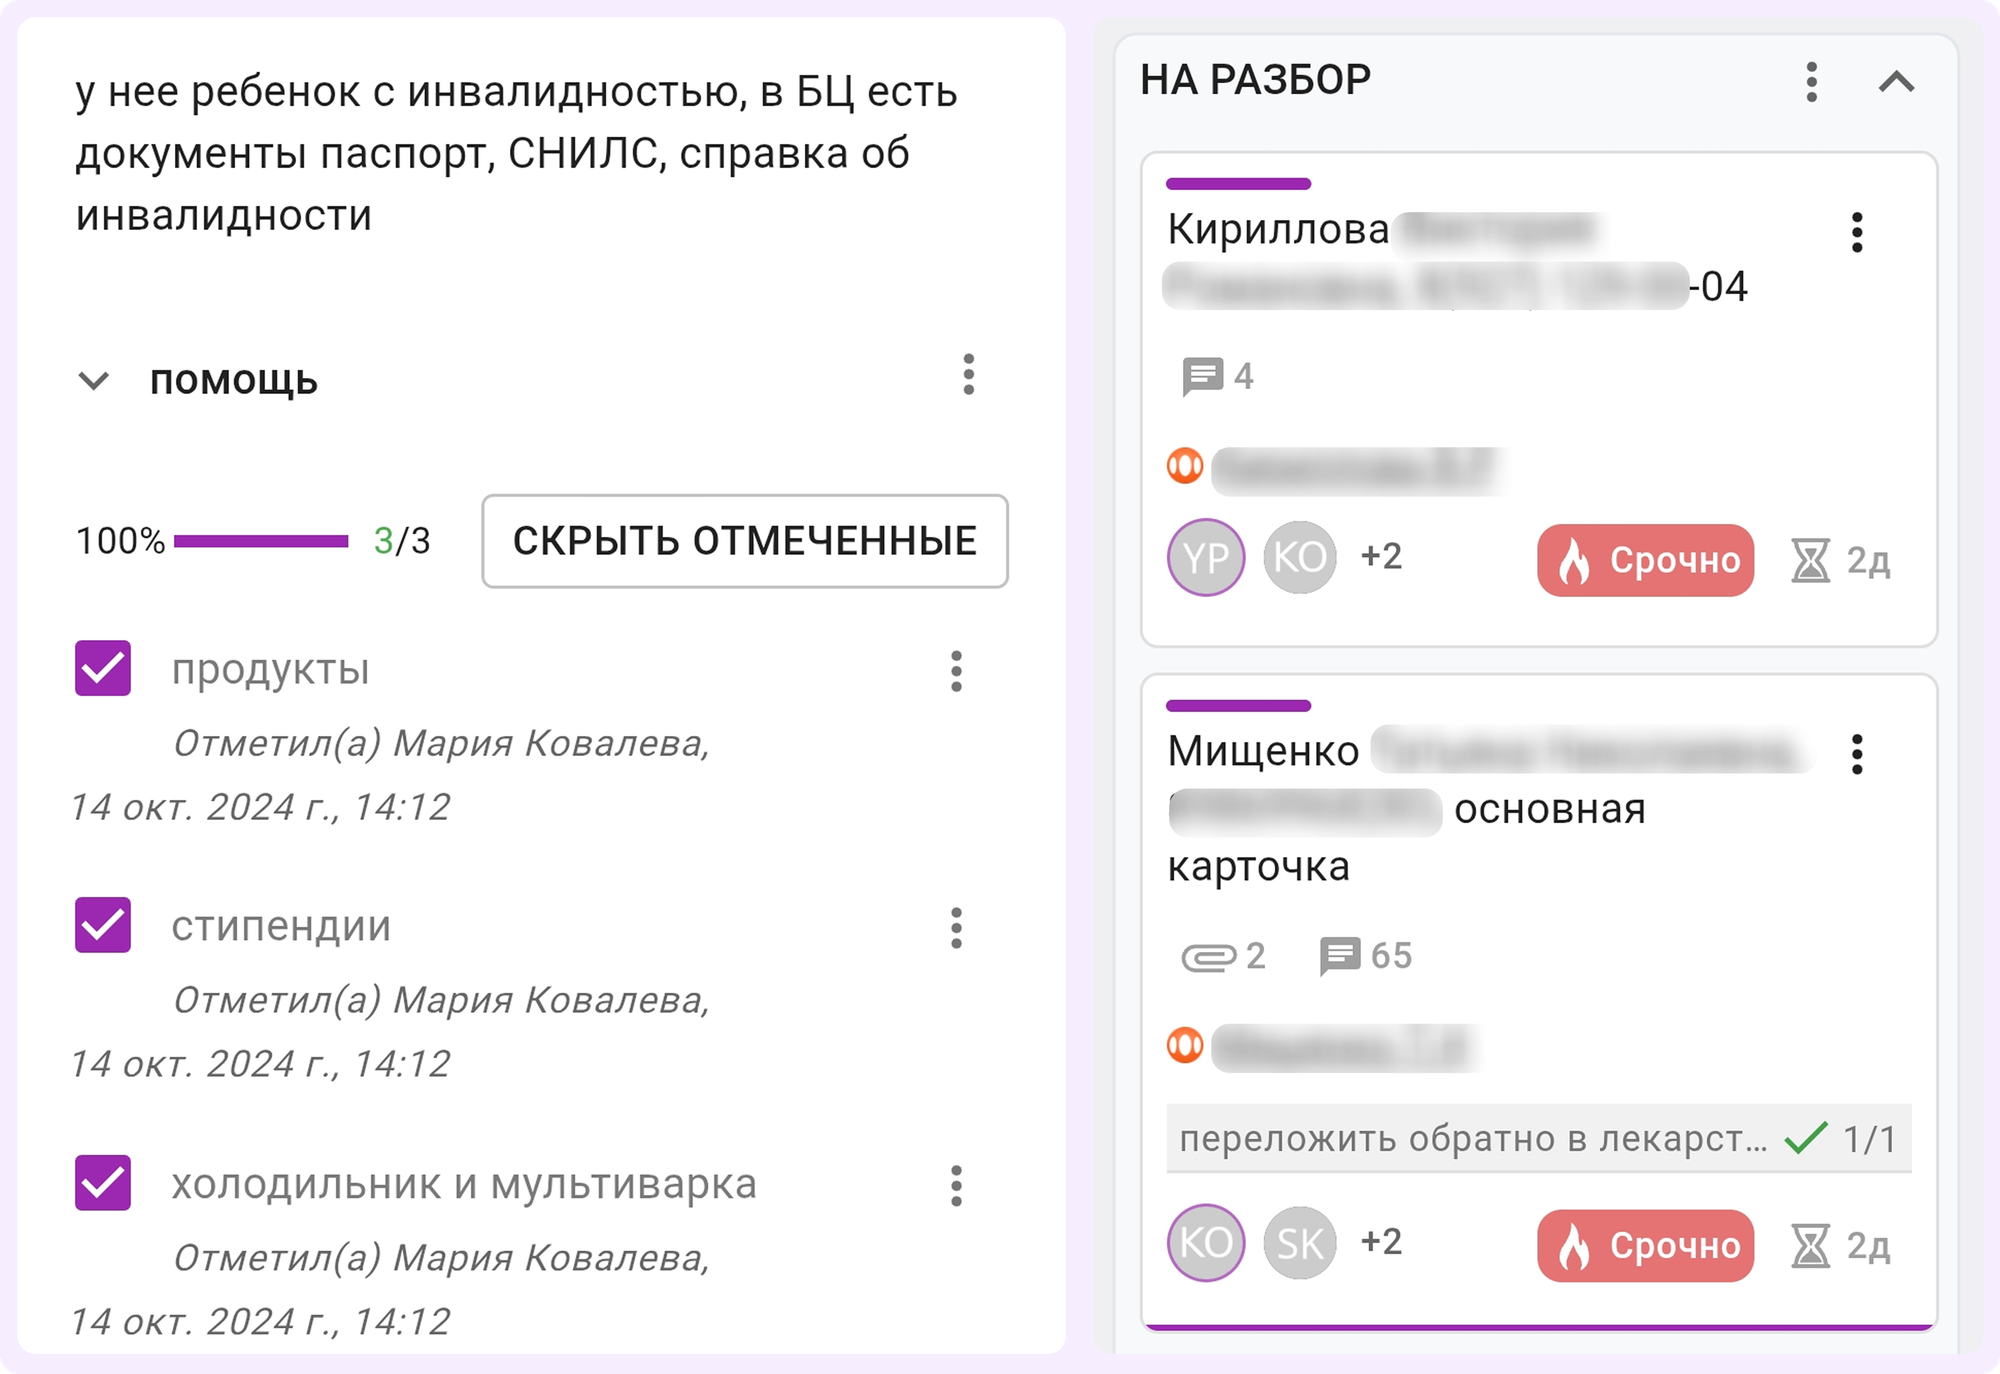The image size is (2000, 1374).
Task: Click Срочно tag on Кириллова card
Action: tap(1646, 560)
